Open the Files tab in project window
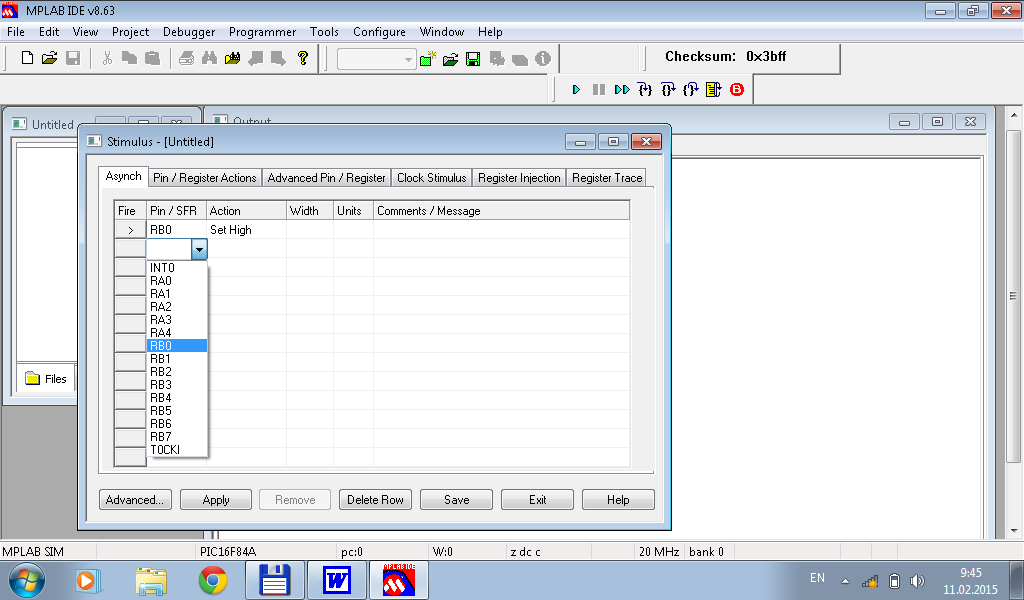1024x600 pixels. (x=46, y=379)
